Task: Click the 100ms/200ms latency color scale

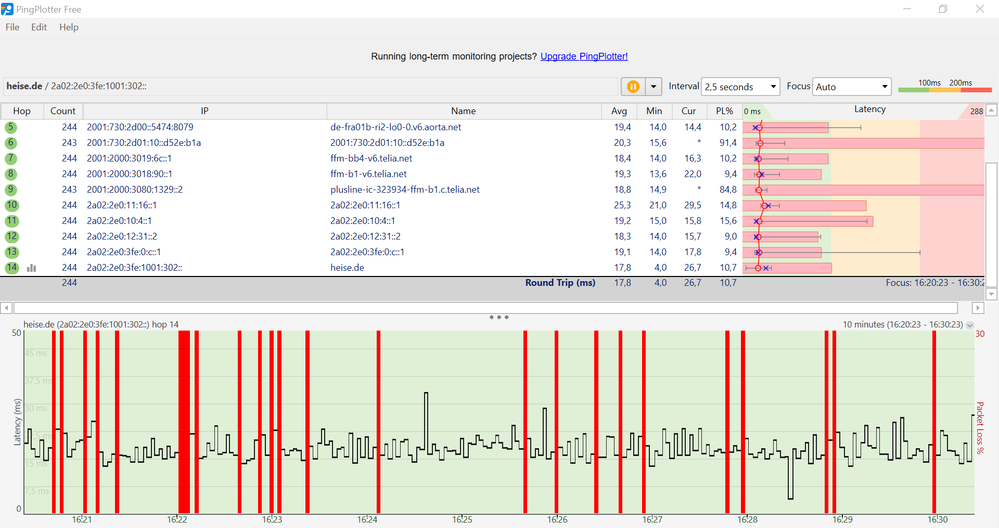Action: click(x=945, y=86)
